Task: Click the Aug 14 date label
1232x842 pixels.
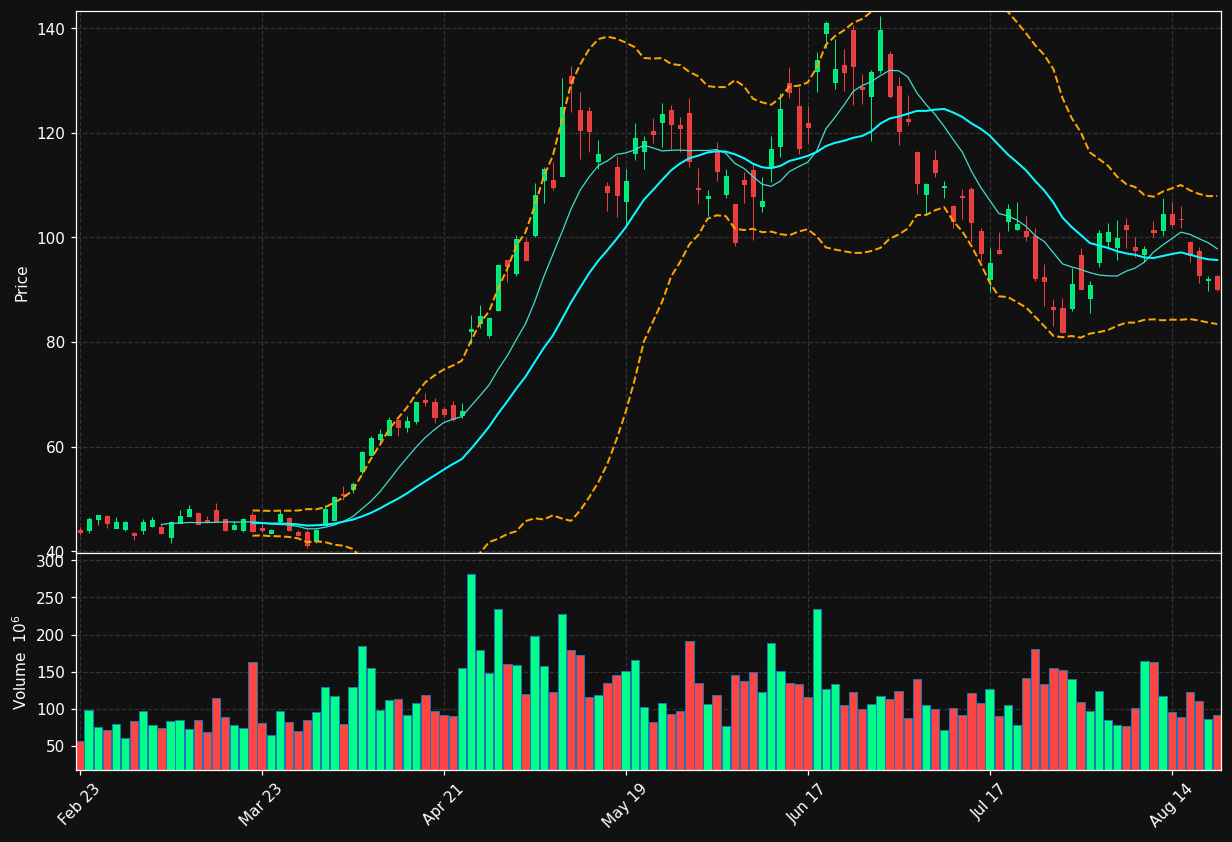Action: [x=1170, y=803]
